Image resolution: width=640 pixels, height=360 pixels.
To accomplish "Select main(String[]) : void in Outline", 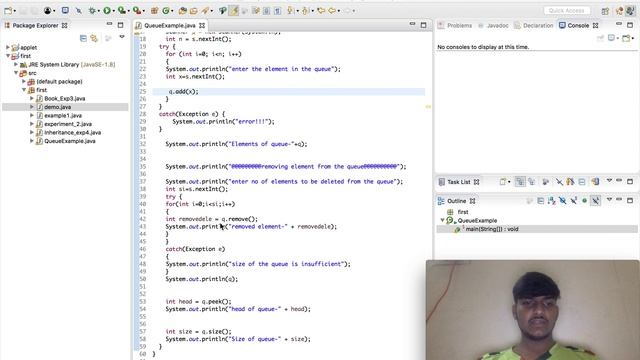I will 492,229.
